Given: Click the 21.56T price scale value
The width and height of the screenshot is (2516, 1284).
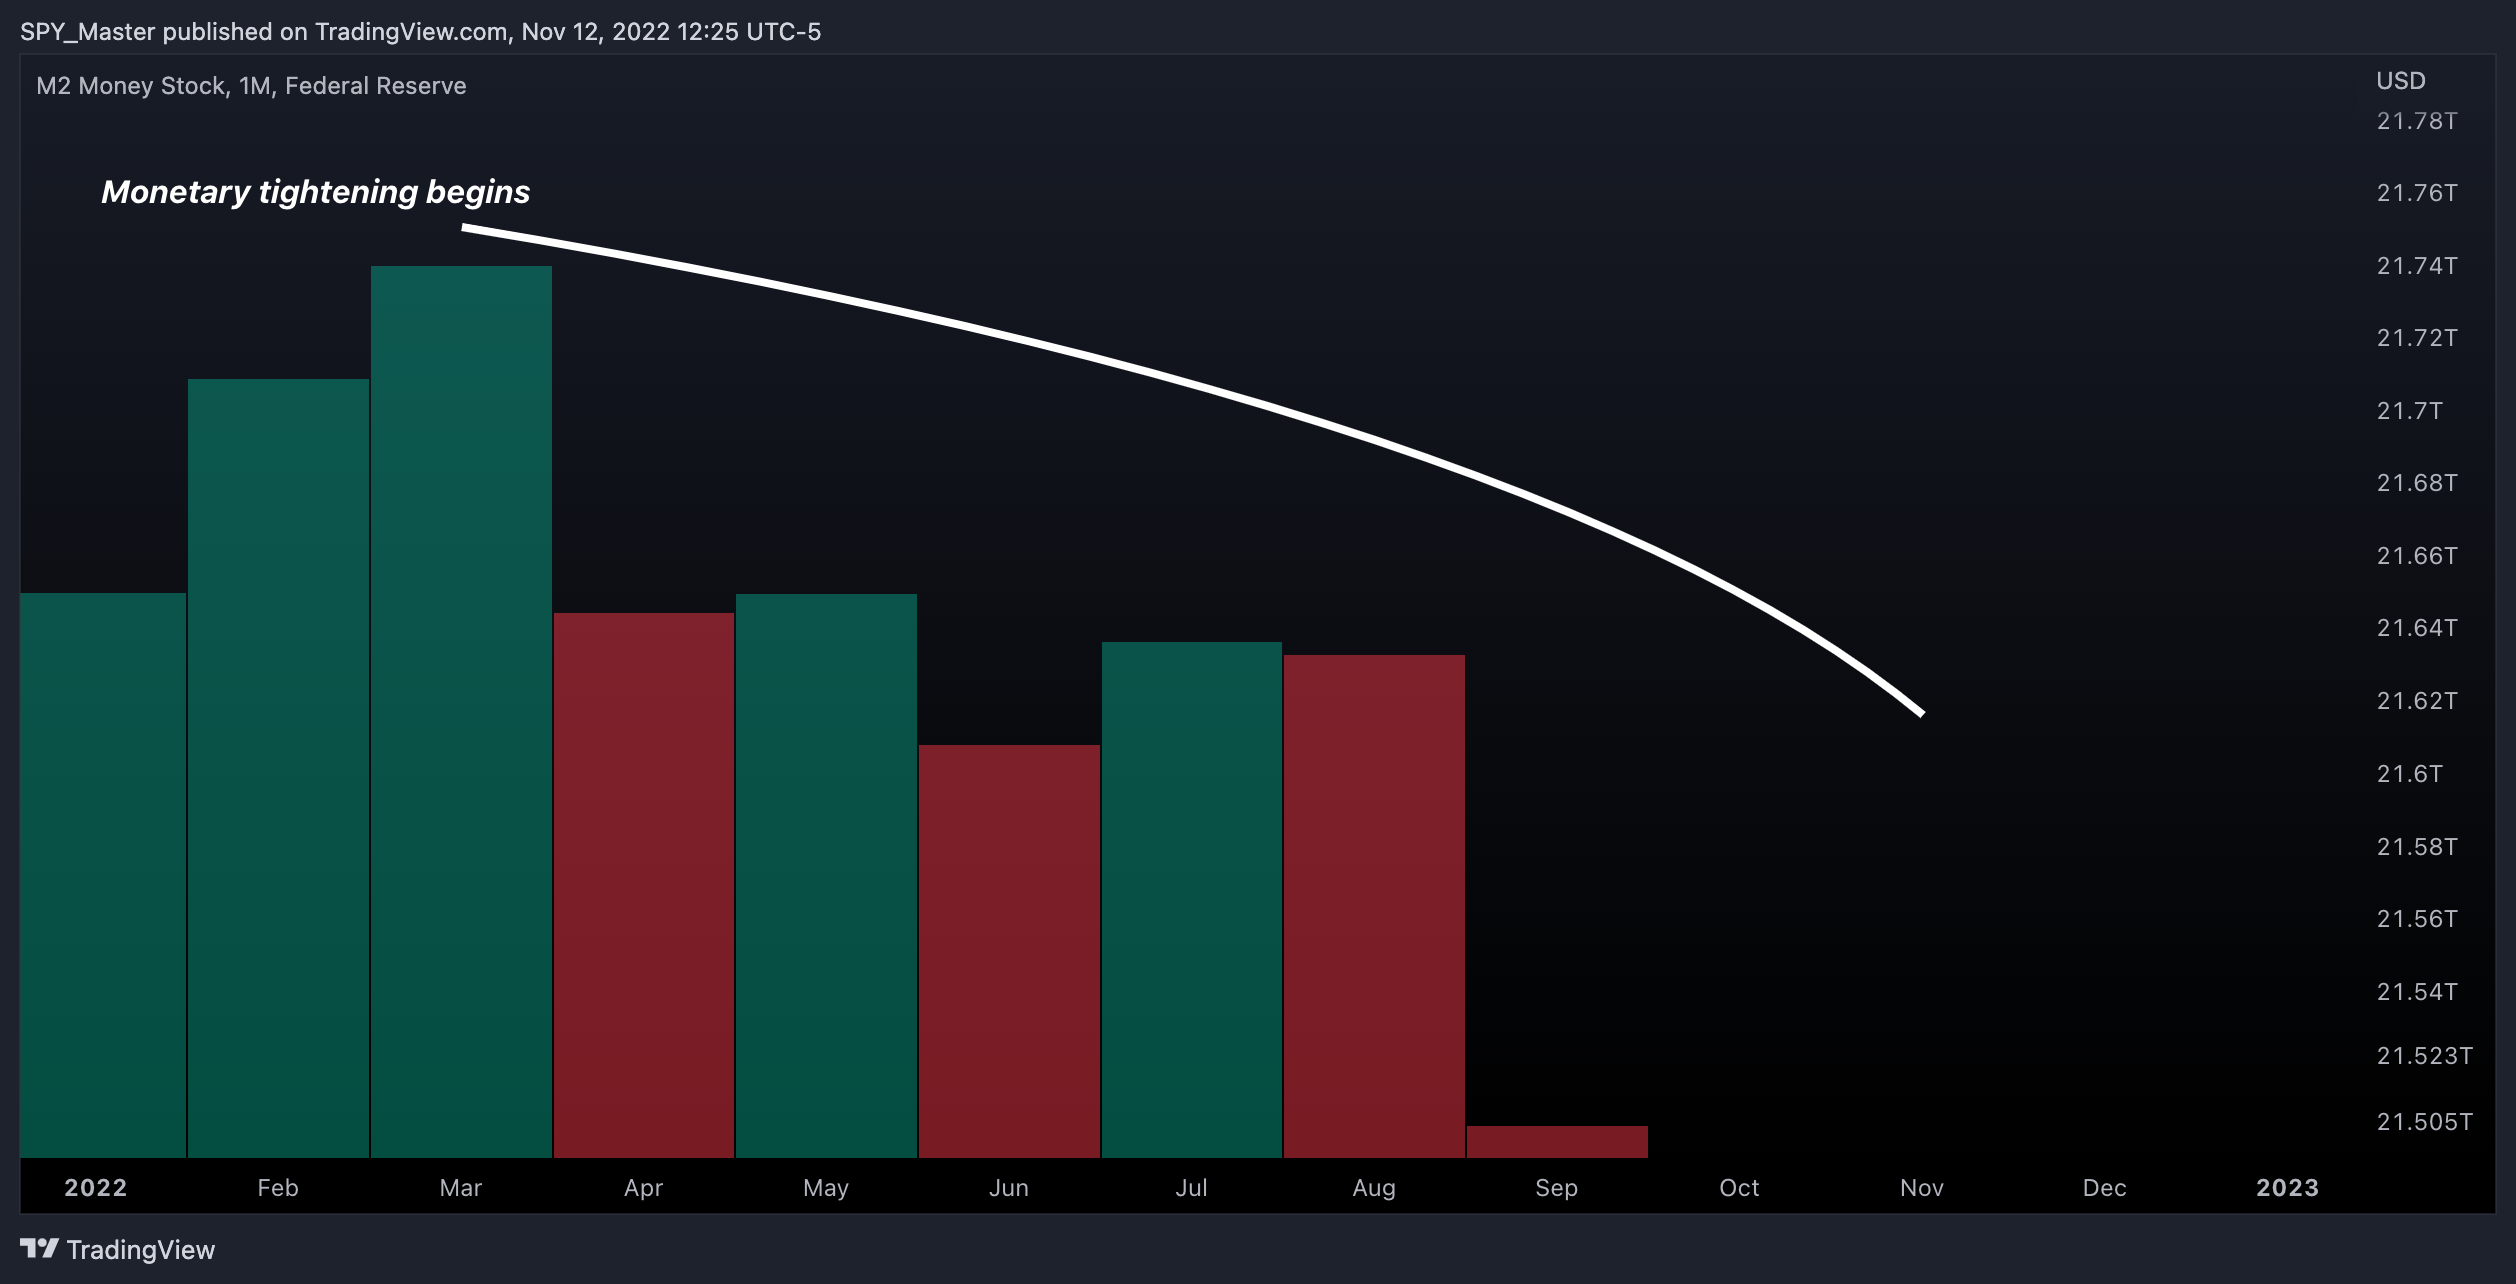Looking at the screenshot, I should click(2417, 919).
